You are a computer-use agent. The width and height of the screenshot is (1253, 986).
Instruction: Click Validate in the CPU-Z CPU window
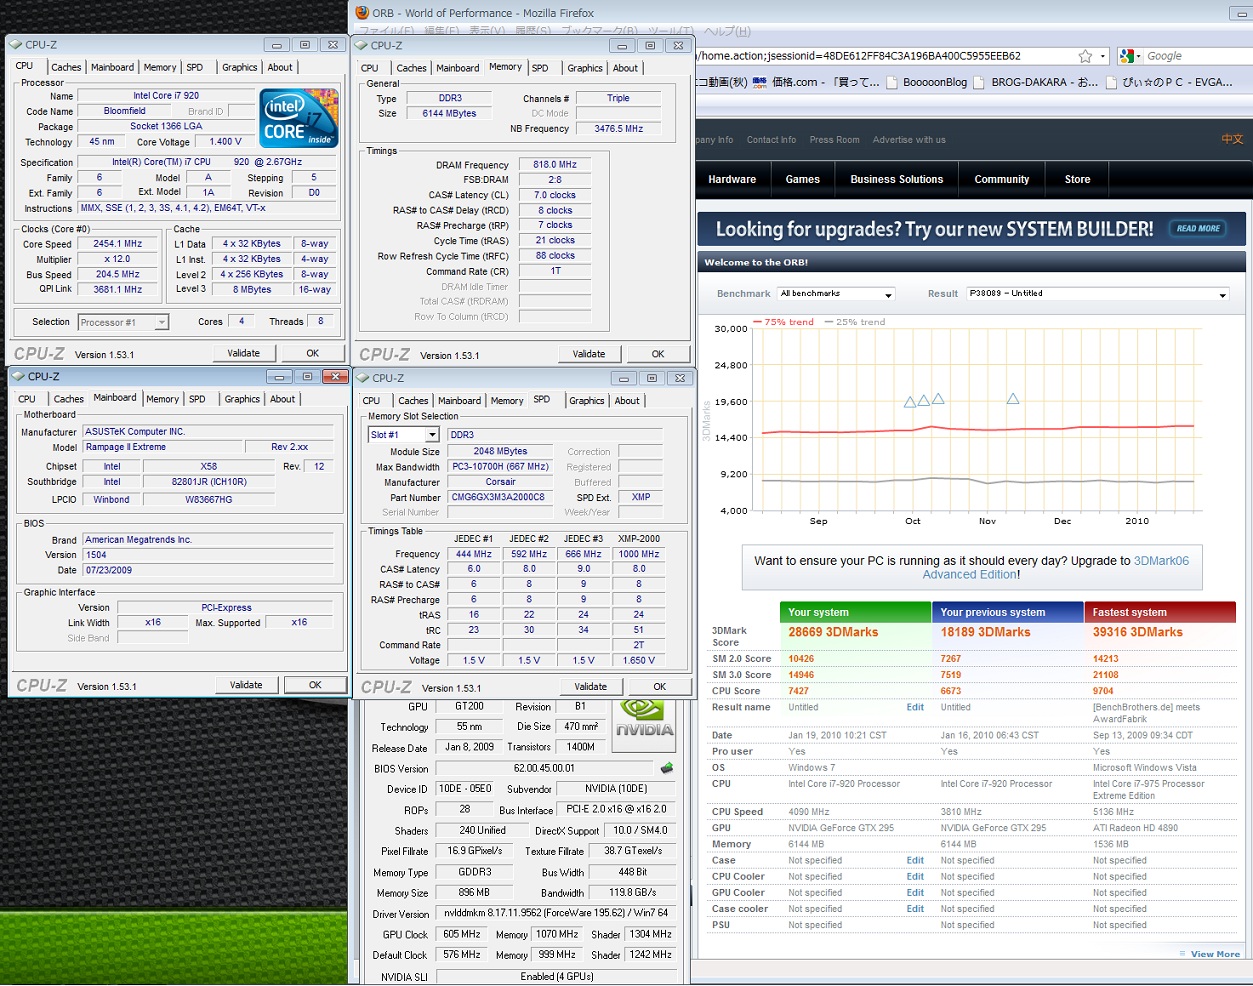(x=244, y=353)
